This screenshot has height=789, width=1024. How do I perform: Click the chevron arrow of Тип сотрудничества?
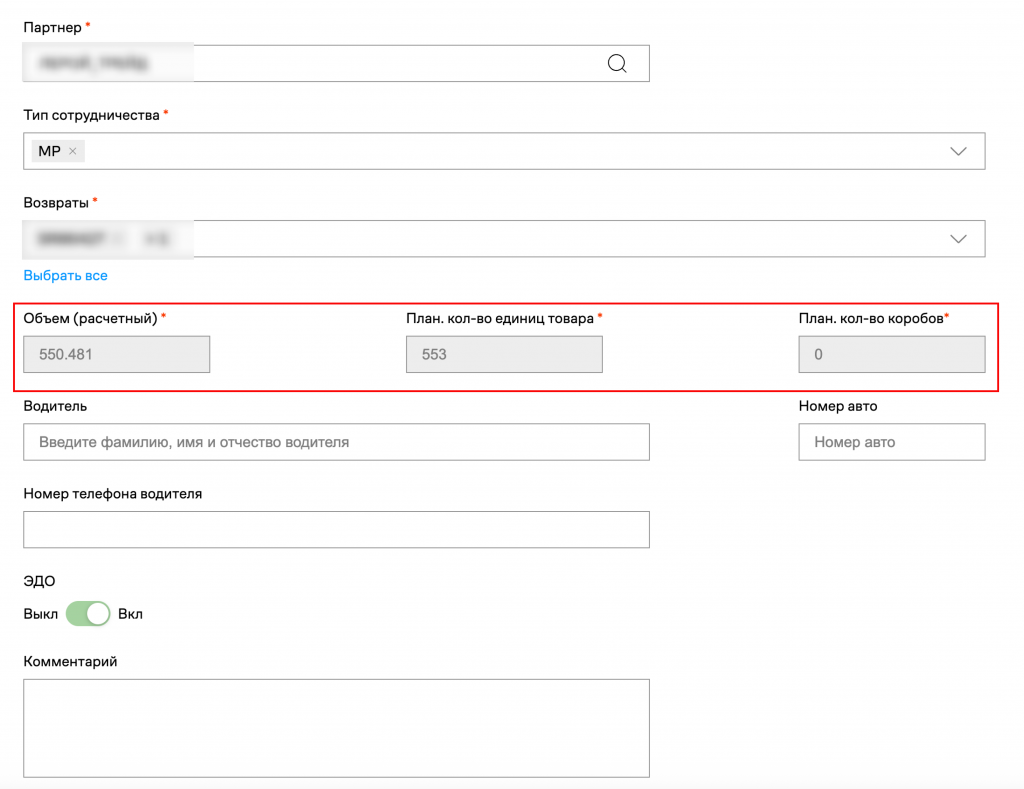(x=958, y=151)
